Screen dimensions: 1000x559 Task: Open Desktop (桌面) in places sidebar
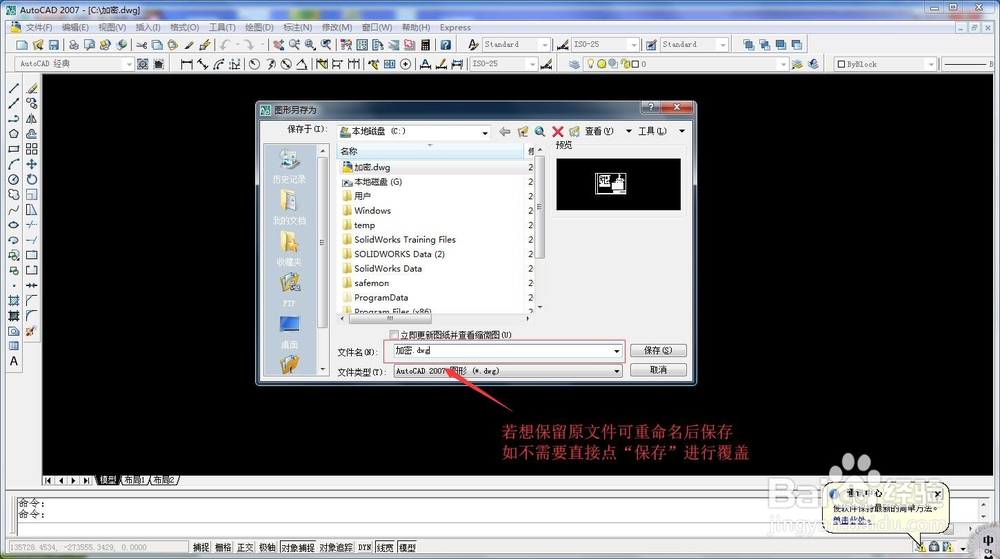pyautogui.click(x=289, y=333)
